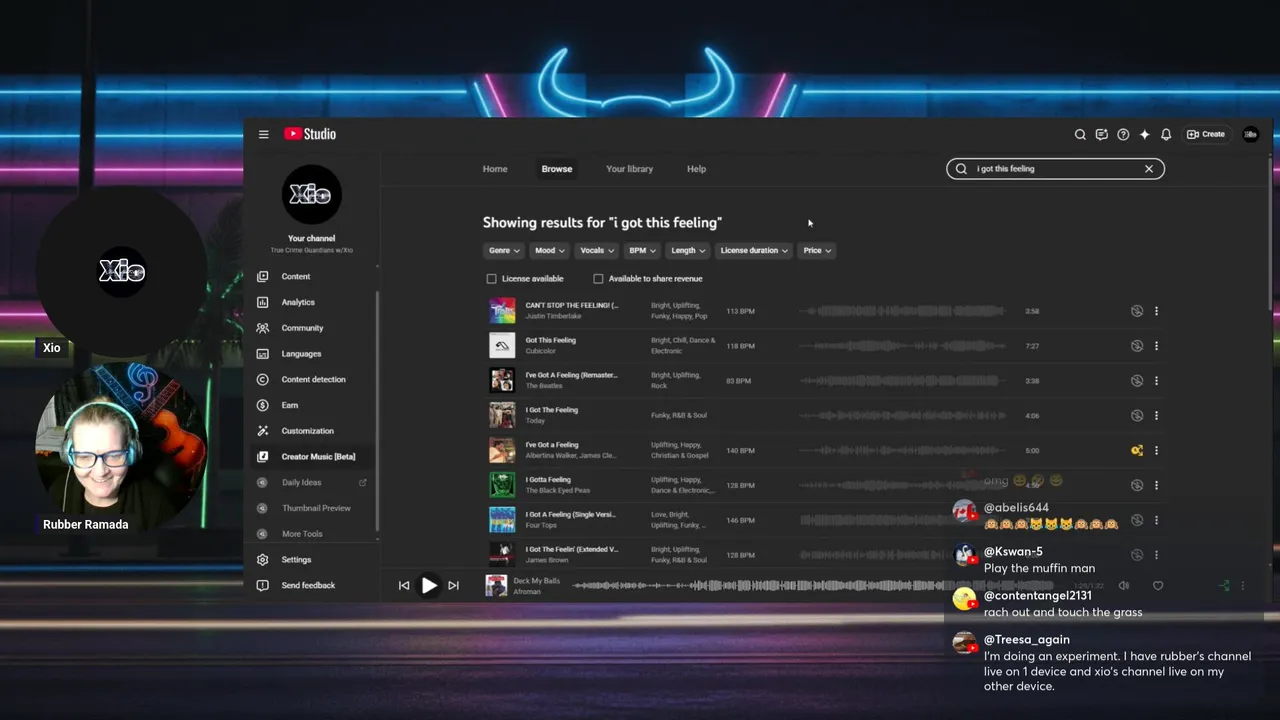Viewport: 1280px width, 720px height.
Task: Skip to previous track in player
Action: tap(404, 586)
